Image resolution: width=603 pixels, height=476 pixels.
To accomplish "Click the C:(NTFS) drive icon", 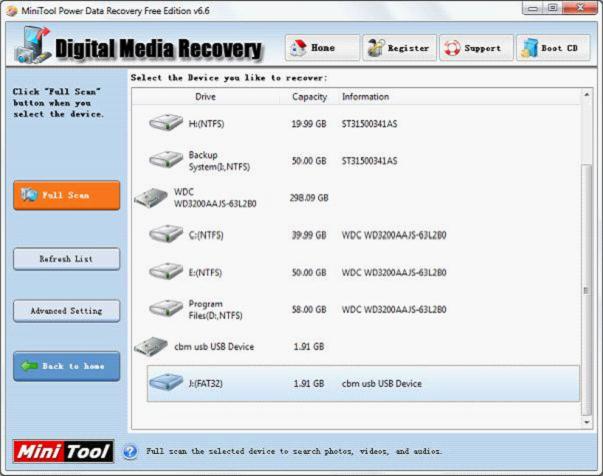I will tap(166, 234).
